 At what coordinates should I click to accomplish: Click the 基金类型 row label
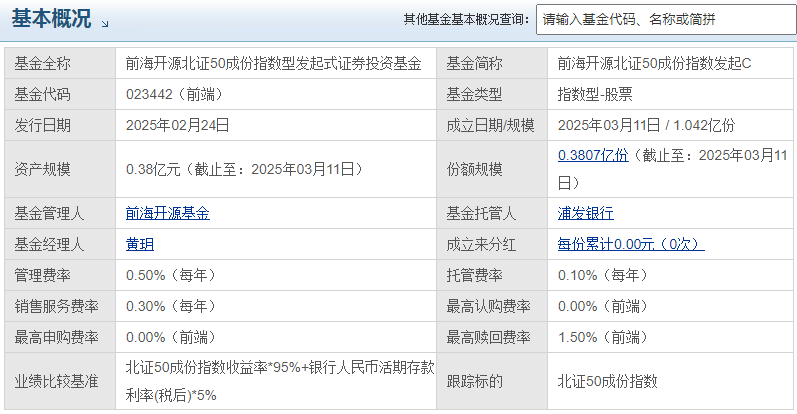[x=474, y=94]
